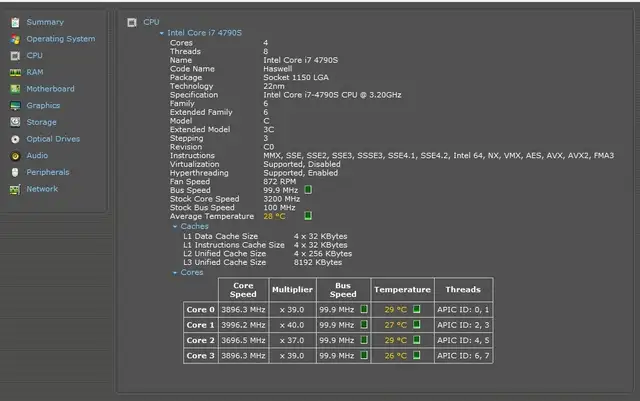
Task: Click the Supported, Disabled virtualization value
Action: coord(302,164)
